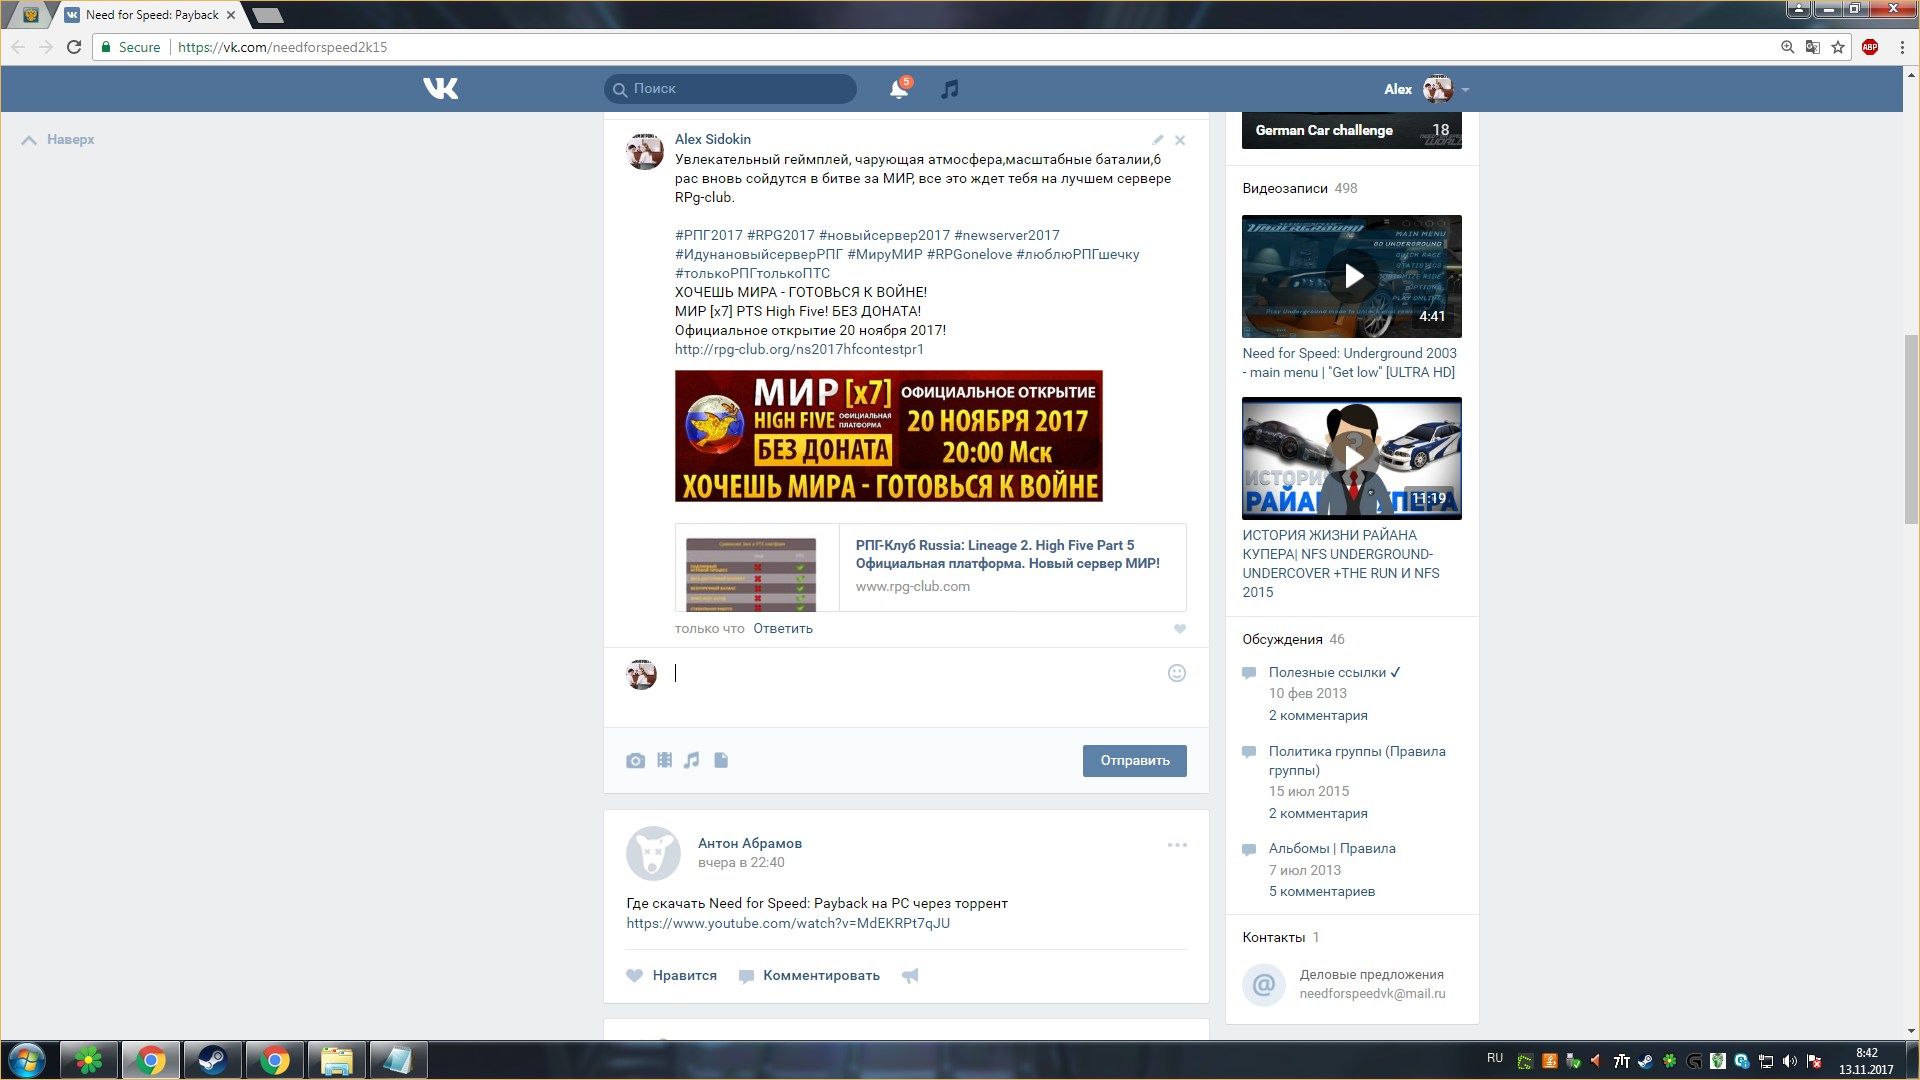Open the VK music player icon
Viewport: 1920px width, 1080px height.
[950, 89]
